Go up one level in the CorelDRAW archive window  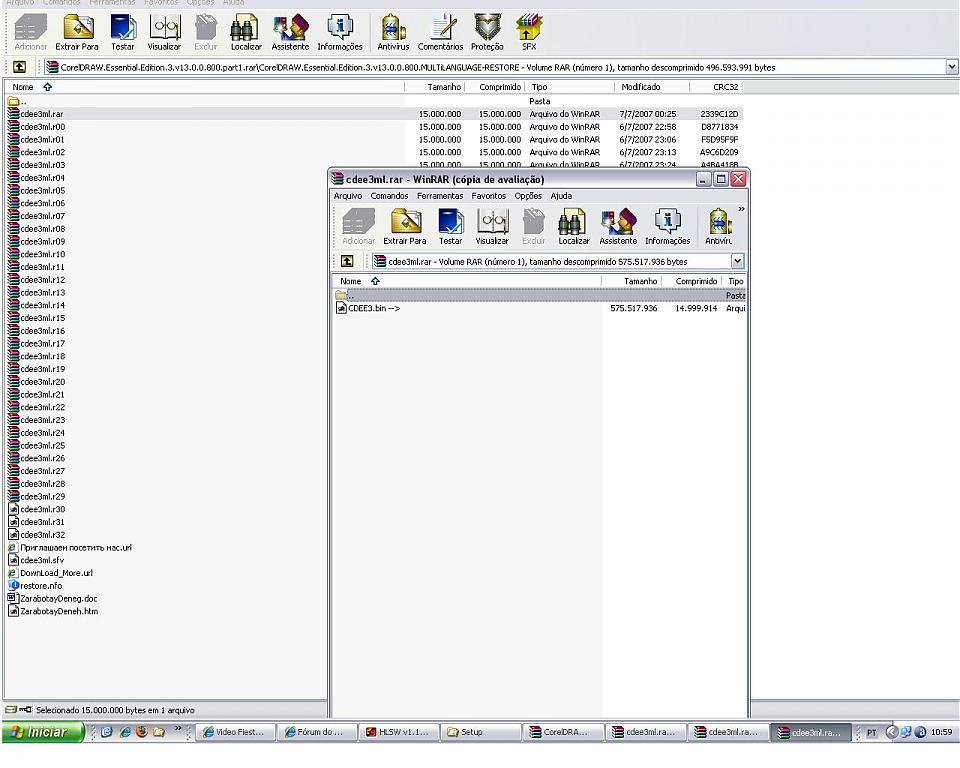(20, 67)
